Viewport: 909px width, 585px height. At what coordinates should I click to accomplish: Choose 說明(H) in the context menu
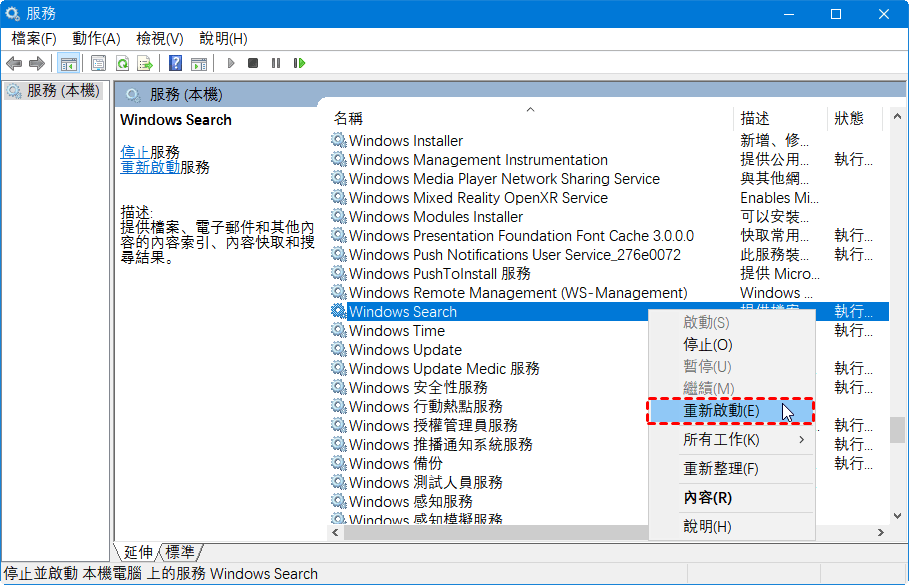(x=732, y=526)
